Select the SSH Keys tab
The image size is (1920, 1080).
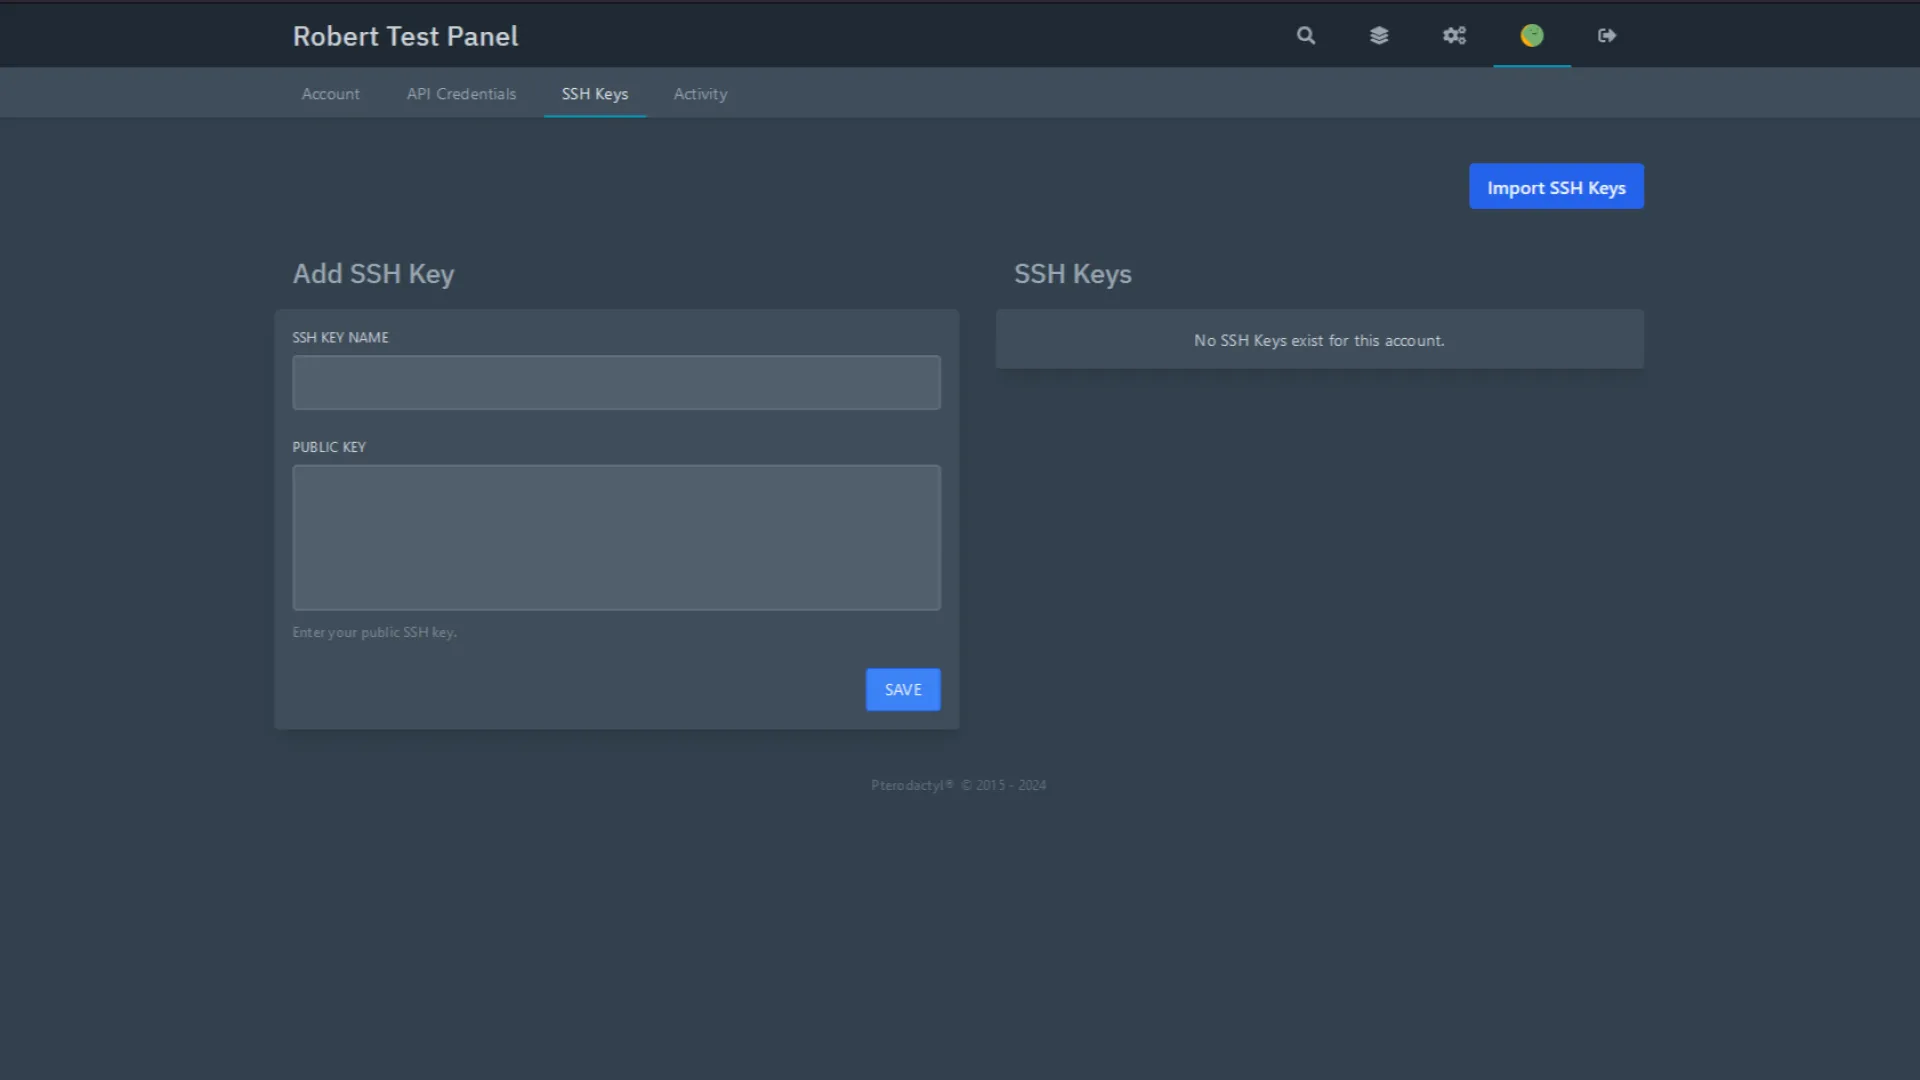tap(595, 94)
